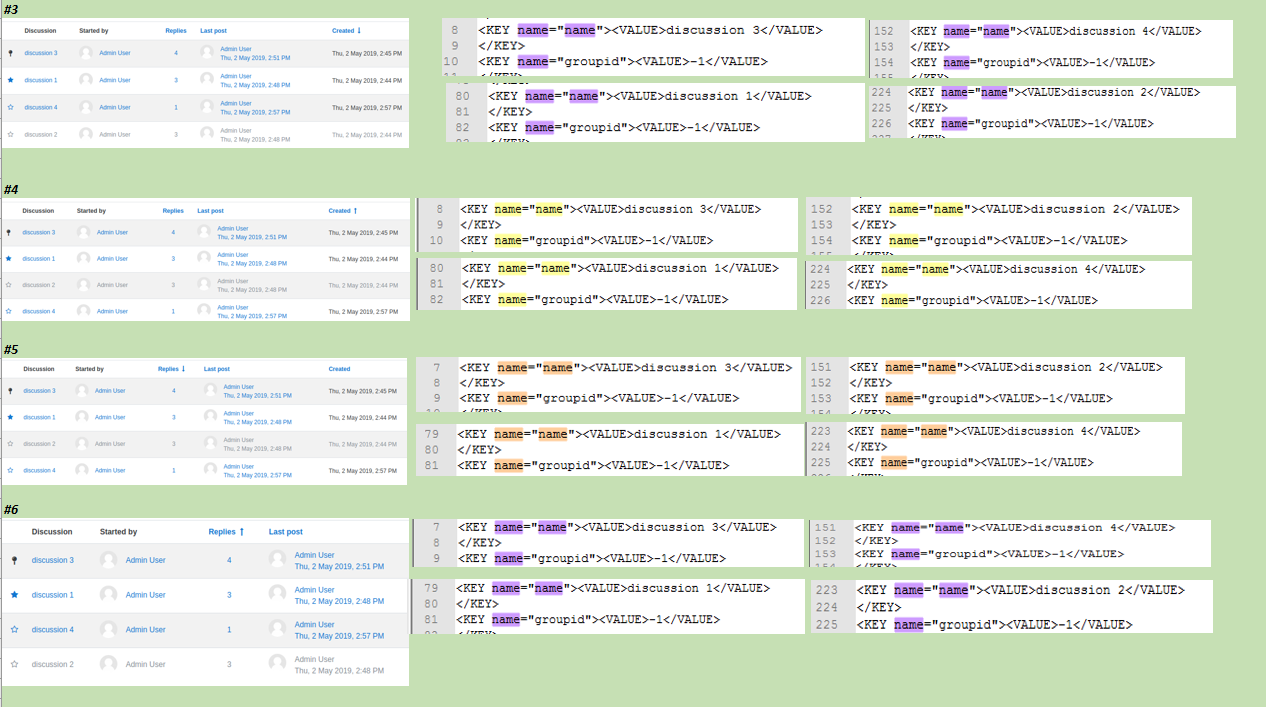Click the pin icon beside discussion 3 in table #5

[x=10, y=391]
